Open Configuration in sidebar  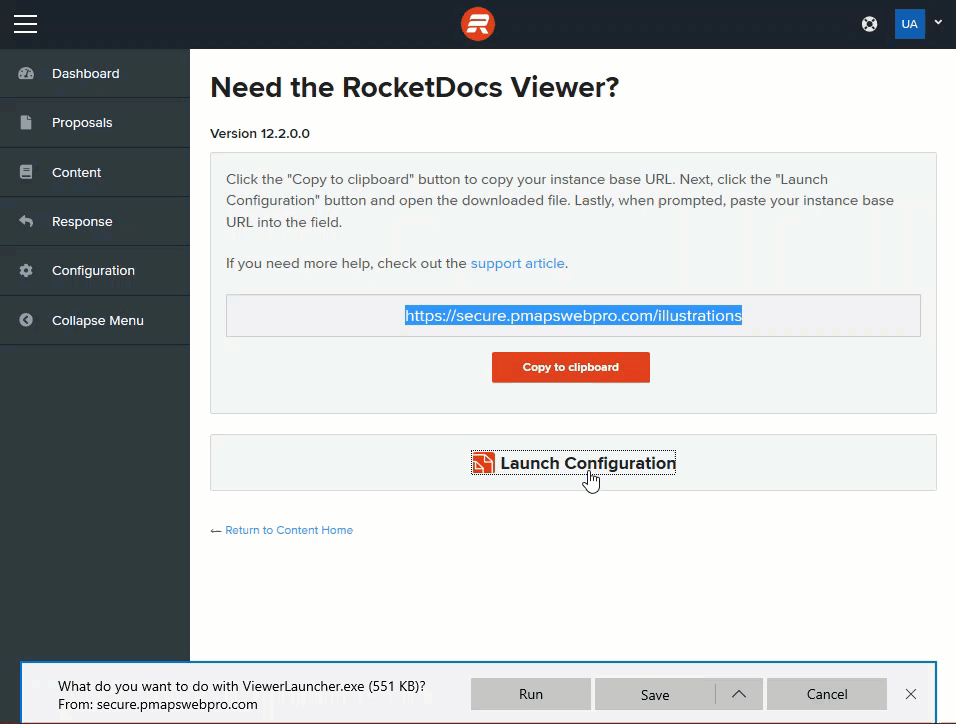[x=93, y=271]
